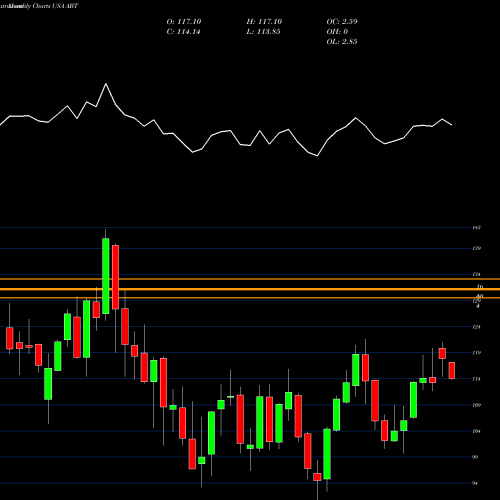Click the 109 price axis label
Screen dimensions: 500x500
pos(477,405)
